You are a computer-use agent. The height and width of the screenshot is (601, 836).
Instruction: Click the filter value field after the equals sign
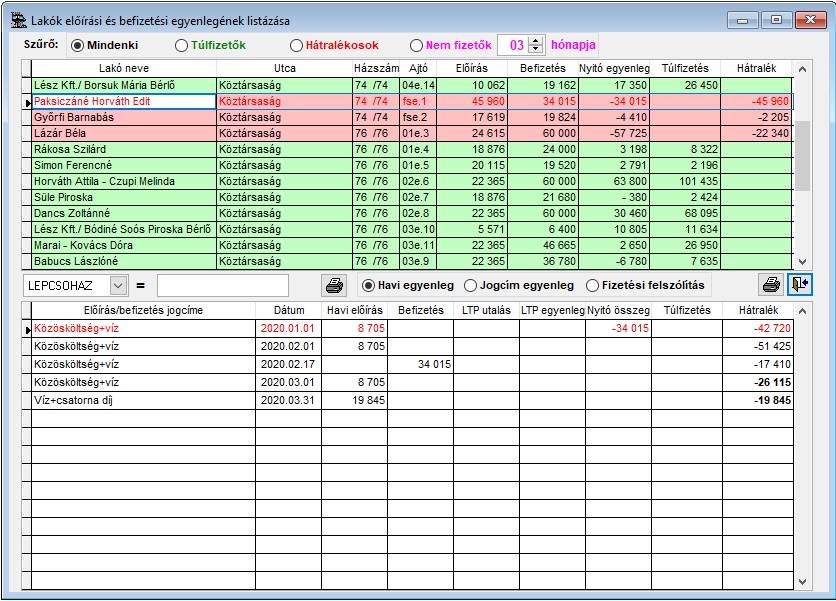(222, 286)
